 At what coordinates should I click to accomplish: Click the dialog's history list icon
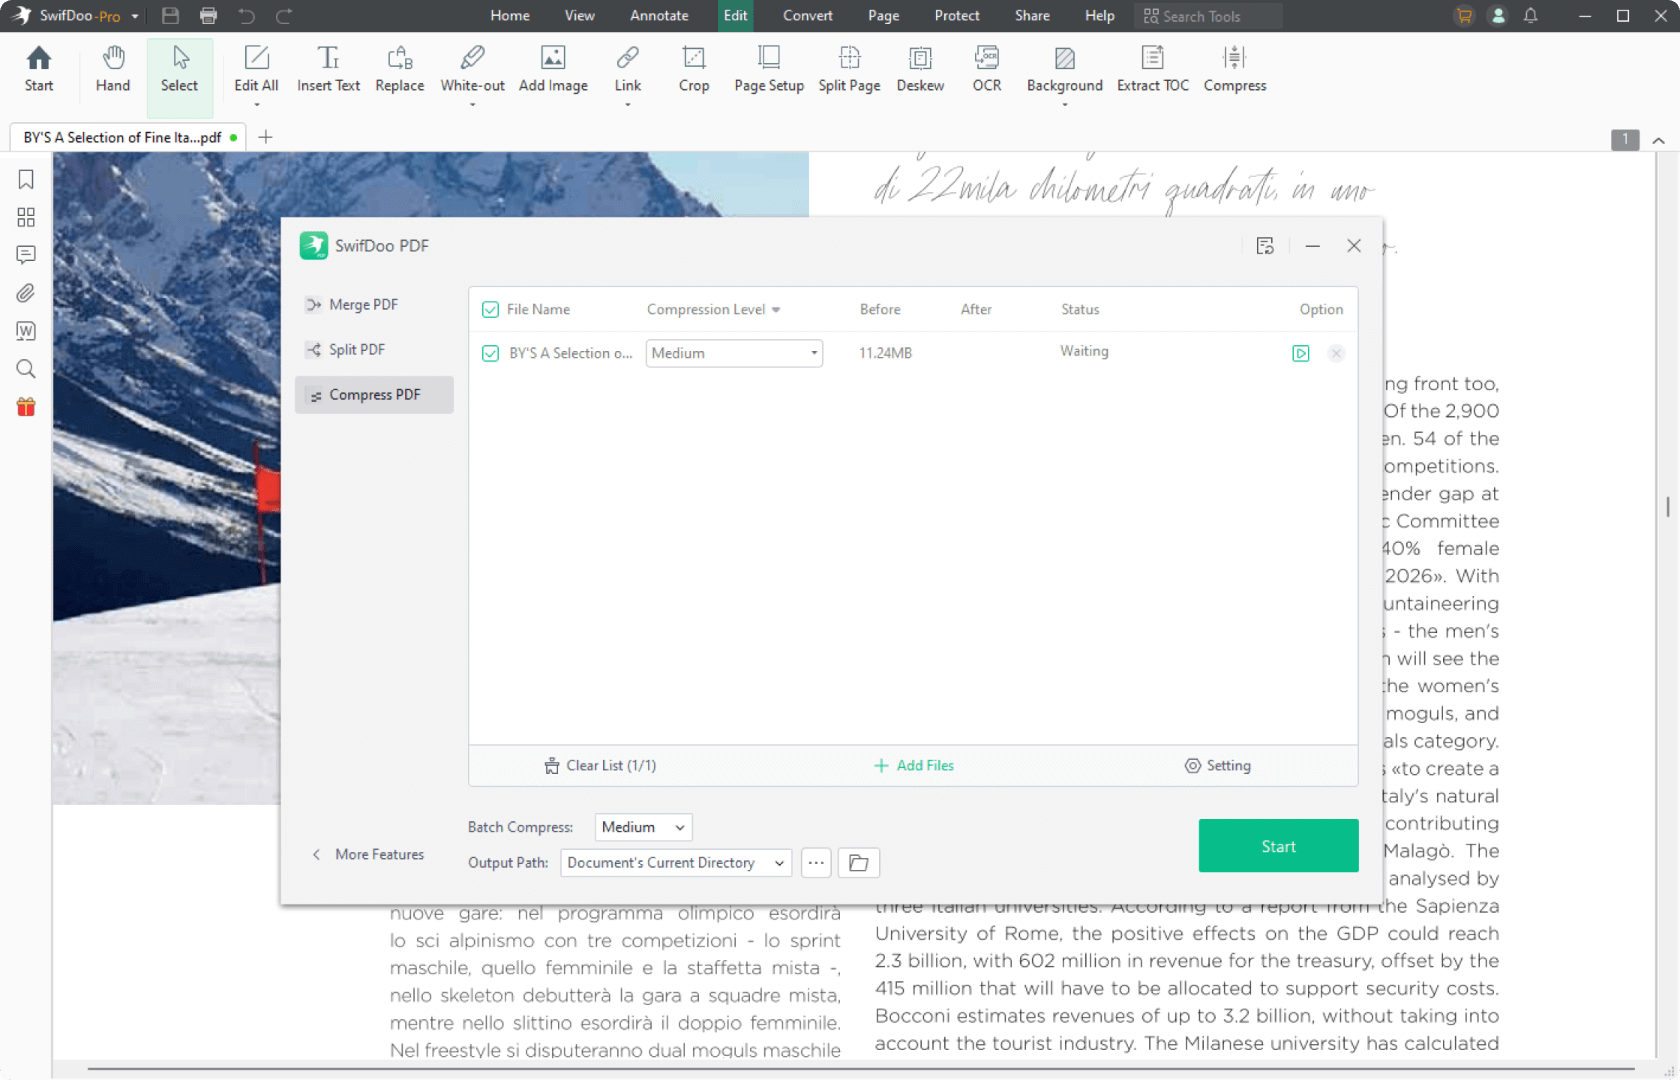click(1265, 246)
